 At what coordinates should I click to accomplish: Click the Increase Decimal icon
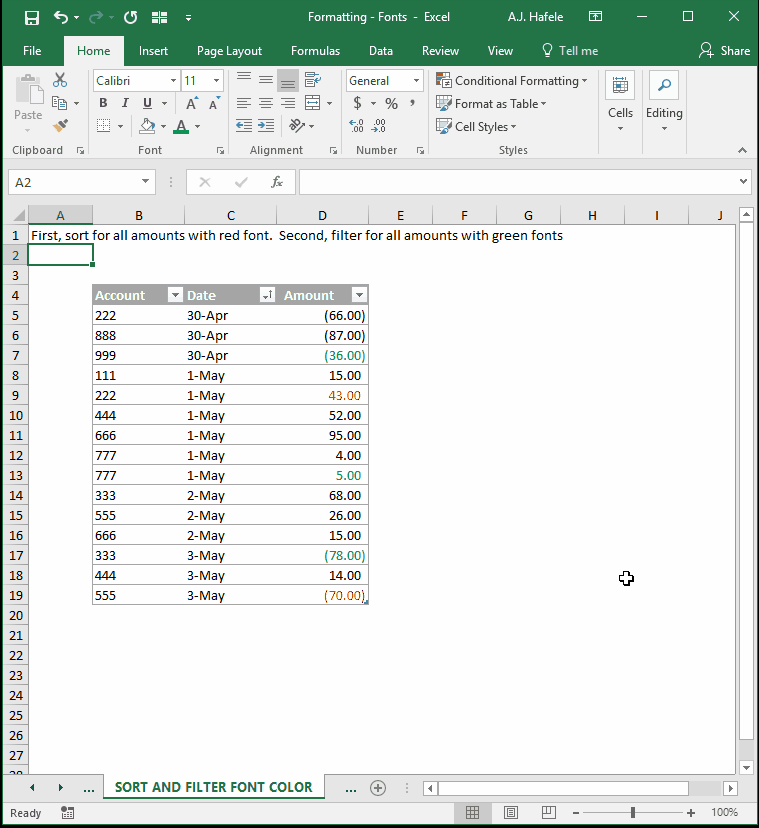(x=357, y=126)
